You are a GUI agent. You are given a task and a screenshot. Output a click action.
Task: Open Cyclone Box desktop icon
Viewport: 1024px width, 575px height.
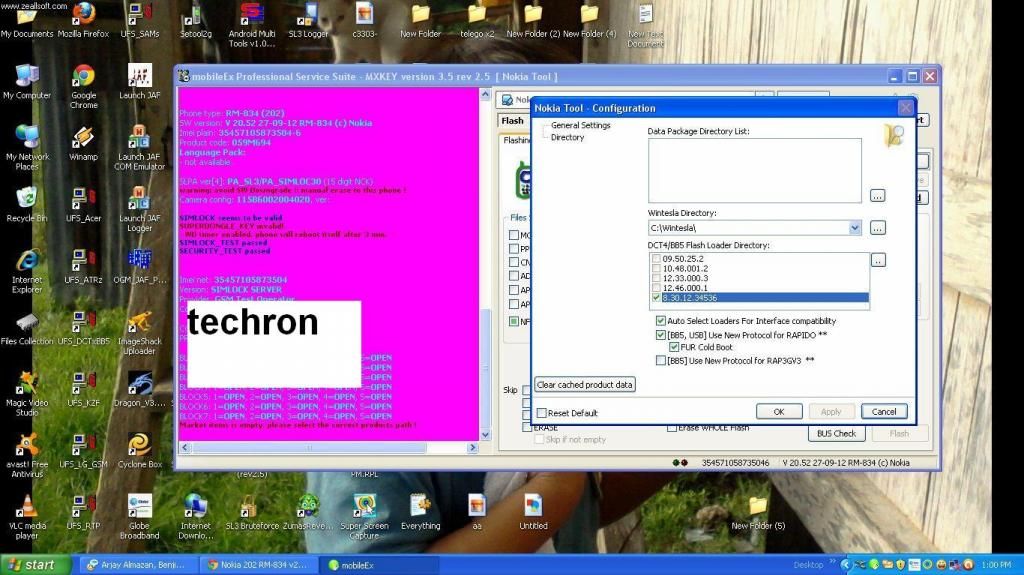(x=140, y=445)
